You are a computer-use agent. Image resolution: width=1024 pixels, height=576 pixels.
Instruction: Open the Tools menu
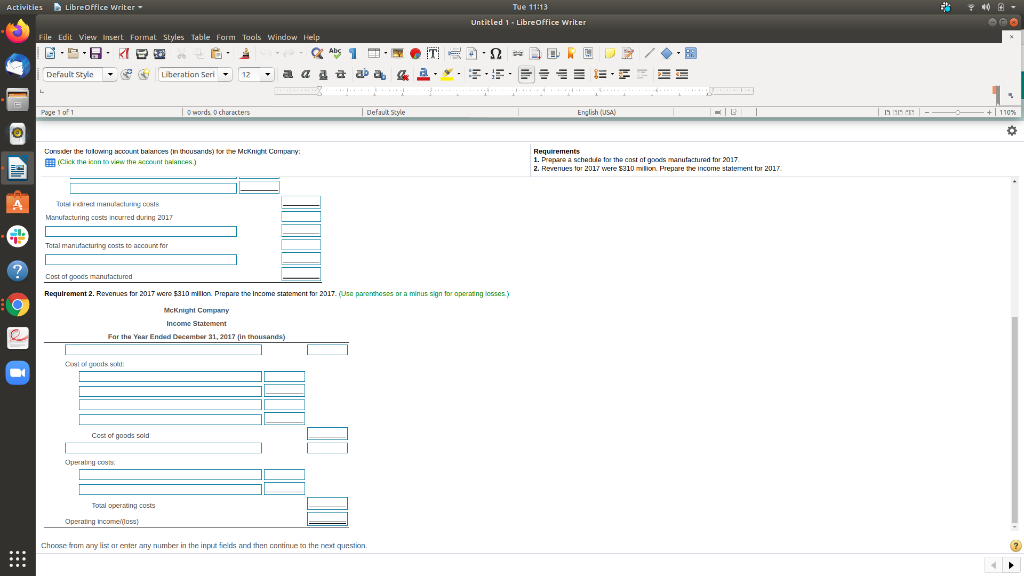(x=251, y=37)
